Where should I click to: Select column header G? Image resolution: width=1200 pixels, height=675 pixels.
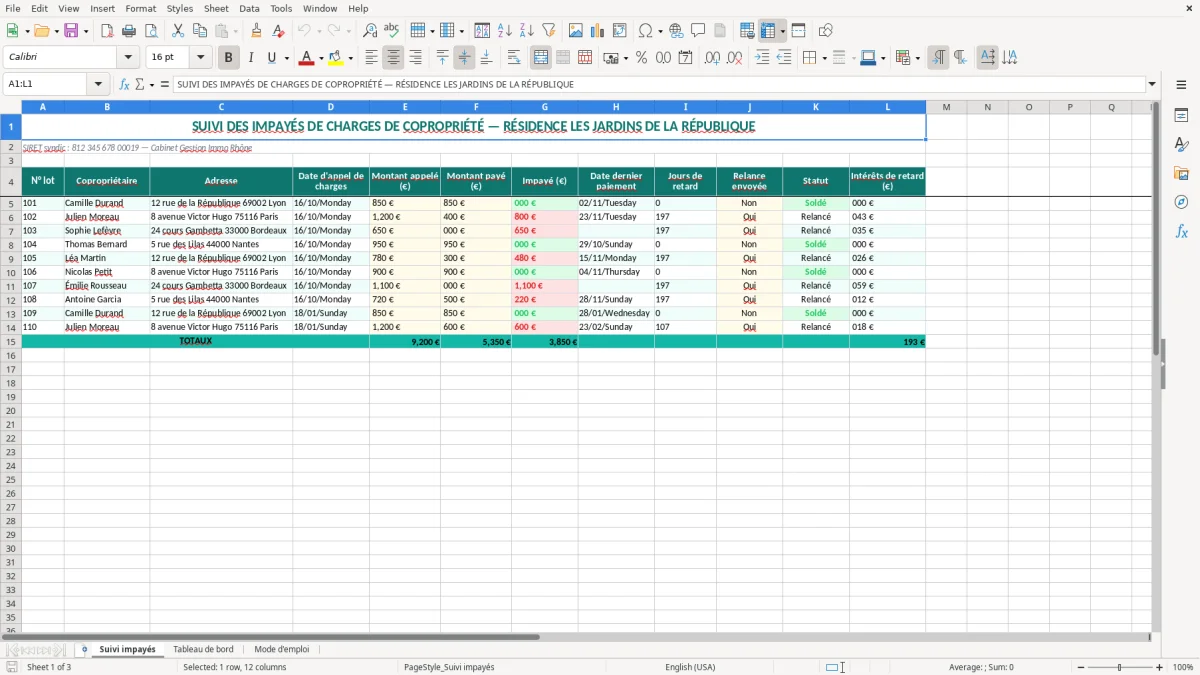pos(544,107)
